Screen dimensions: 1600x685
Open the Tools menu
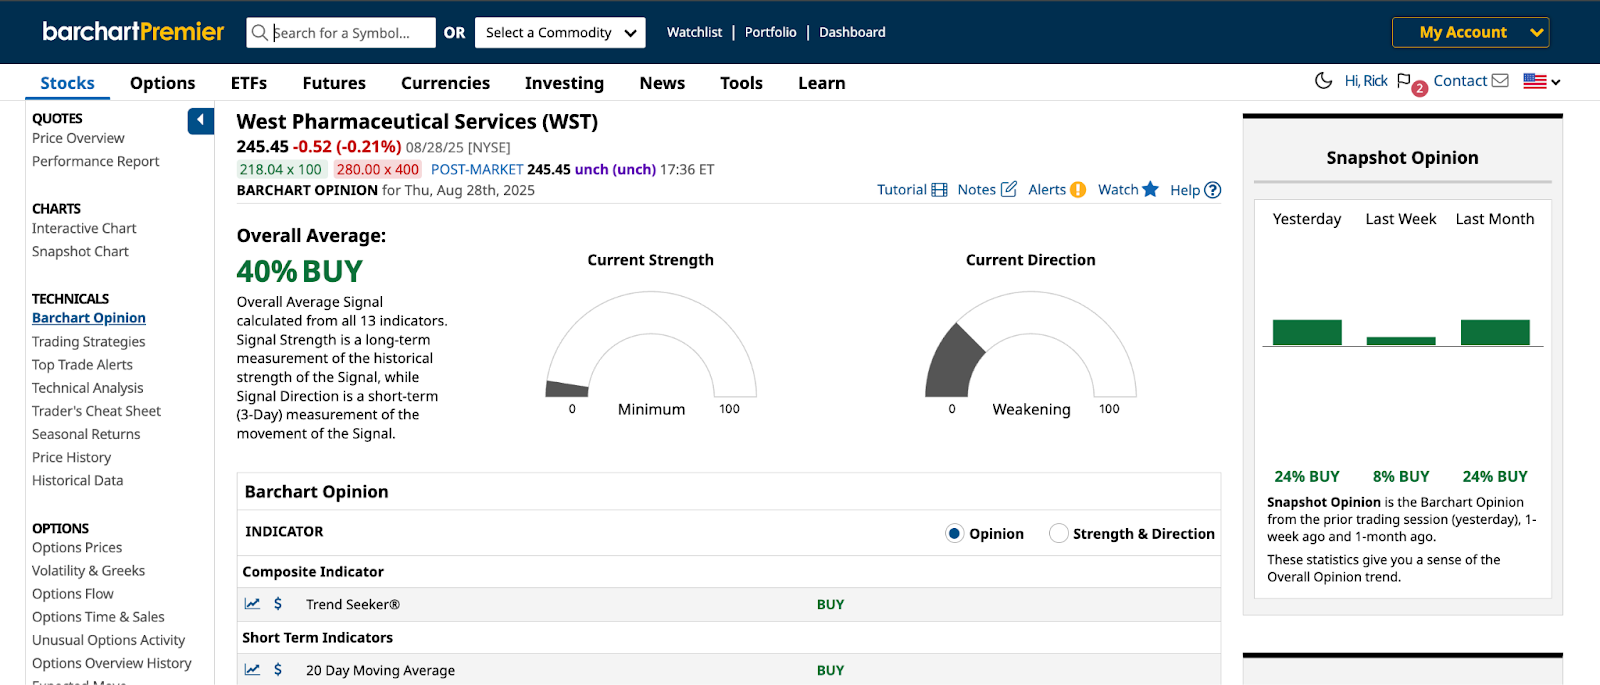741,83
